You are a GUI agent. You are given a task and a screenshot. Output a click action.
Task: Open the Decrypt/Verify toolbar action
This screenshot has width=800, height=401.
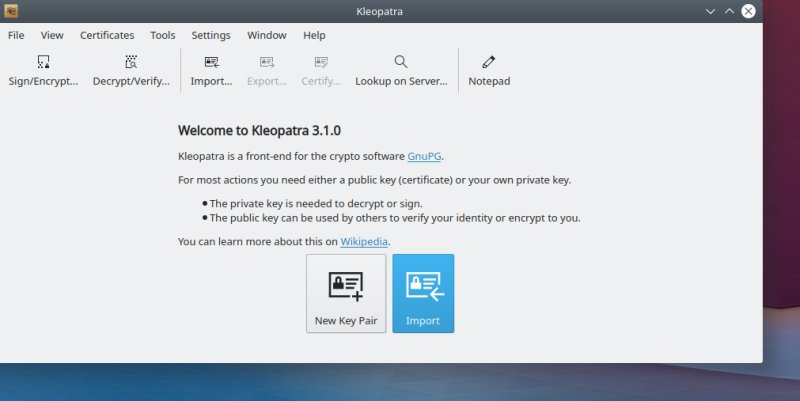pos(131,70)
